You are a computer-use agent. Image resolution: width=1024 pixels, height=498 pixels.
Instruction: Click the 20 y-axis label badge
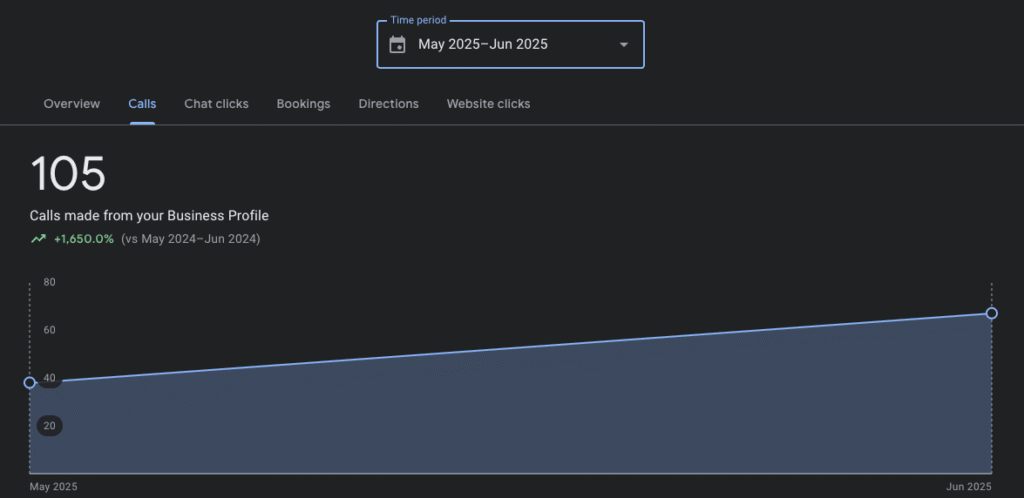click(x=50, y=426)
